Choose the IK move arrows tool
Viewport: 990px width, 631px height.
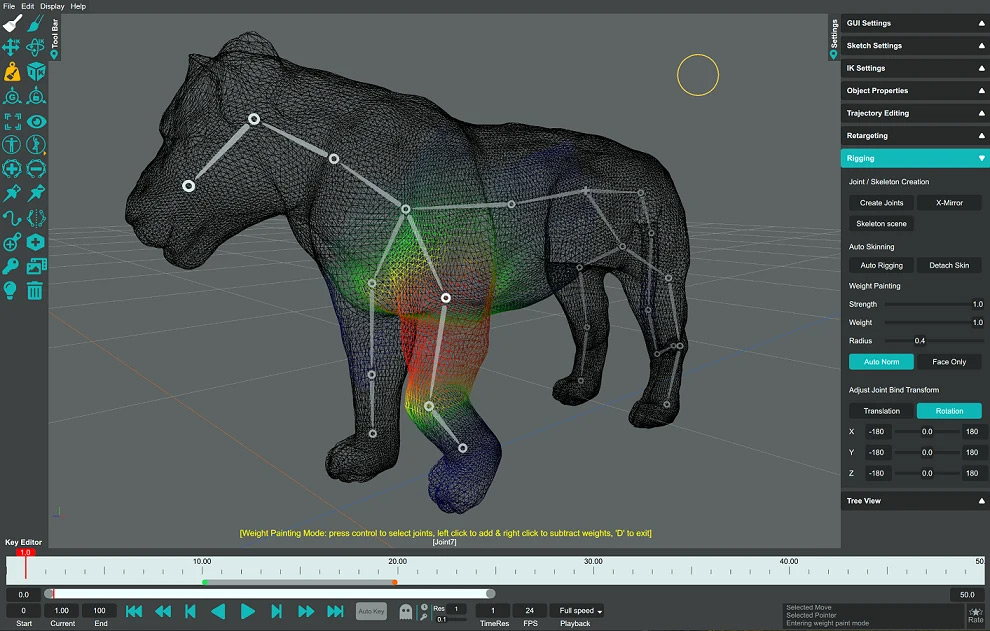(11, 47)
